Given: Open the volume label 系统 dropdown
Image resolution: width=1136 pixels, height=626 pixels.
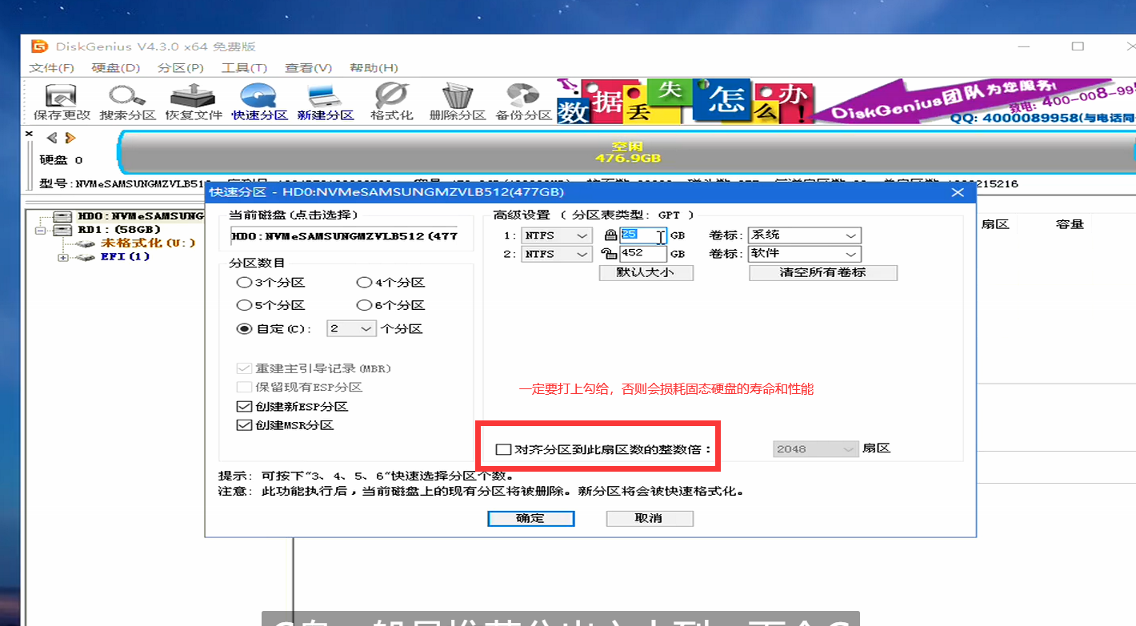Looking at the screenshot, I should coord(804,235).
